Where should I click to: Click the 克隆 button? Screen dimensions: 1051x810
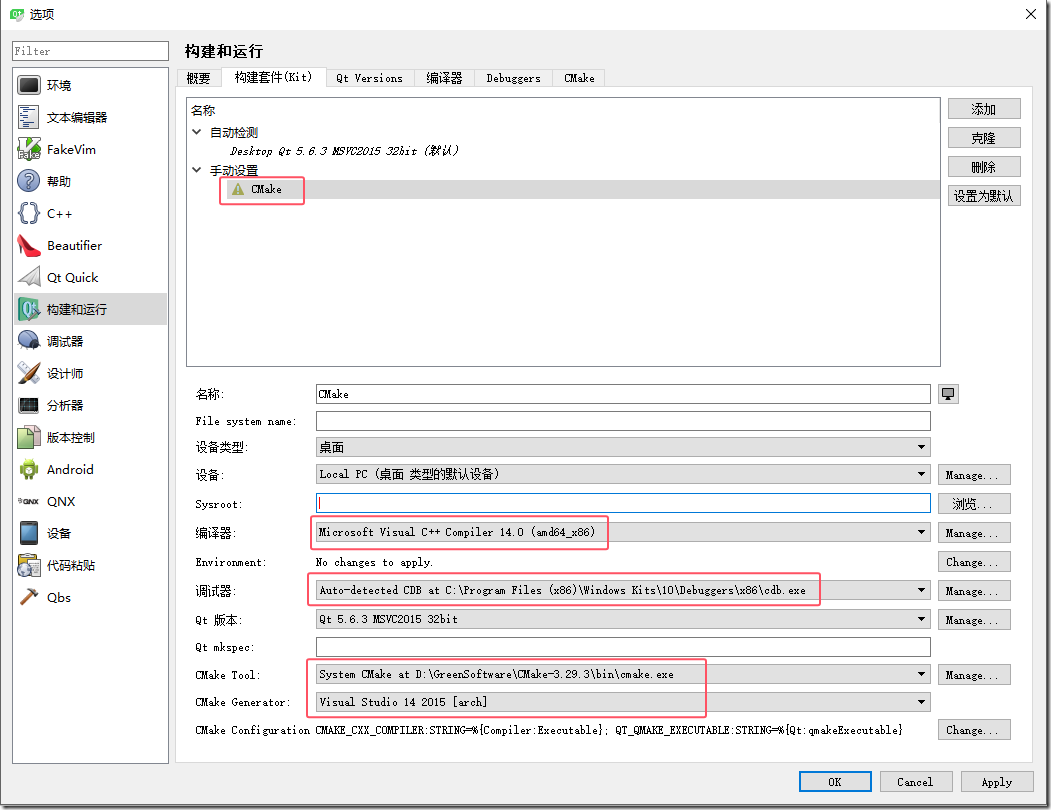[x=984, y=137]
